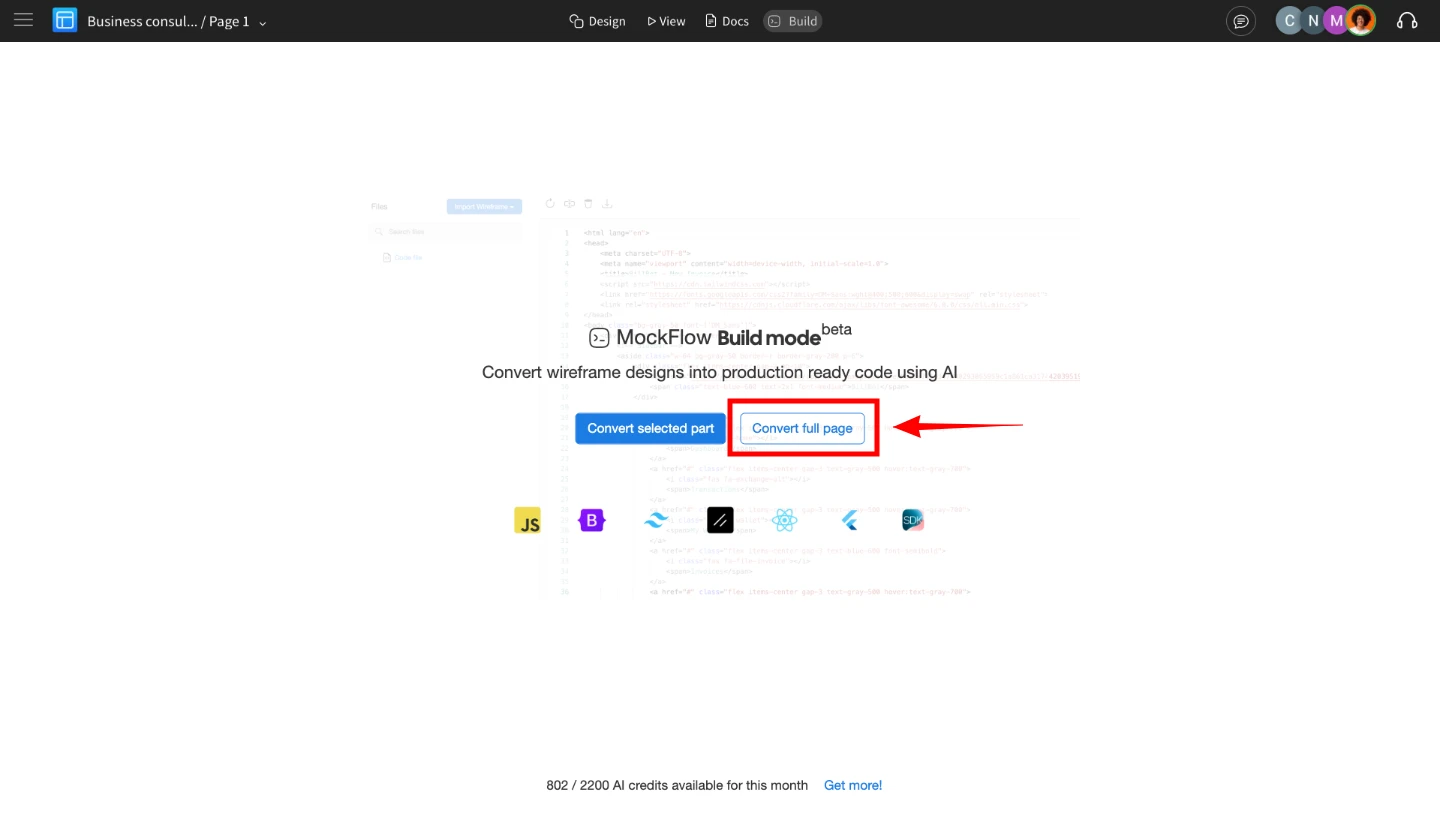Viewport: 1440px width, 816px height.
Task: Choose the black shadcn slash icon
Action: pos(720,520)
